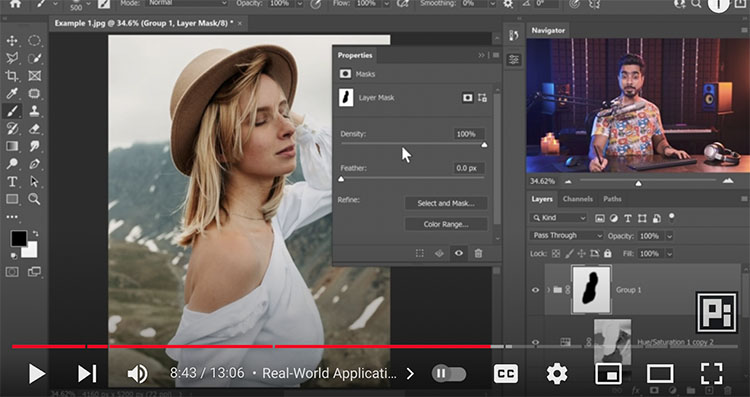Toggle the YouTube autoplay switch

coord(449,373)
